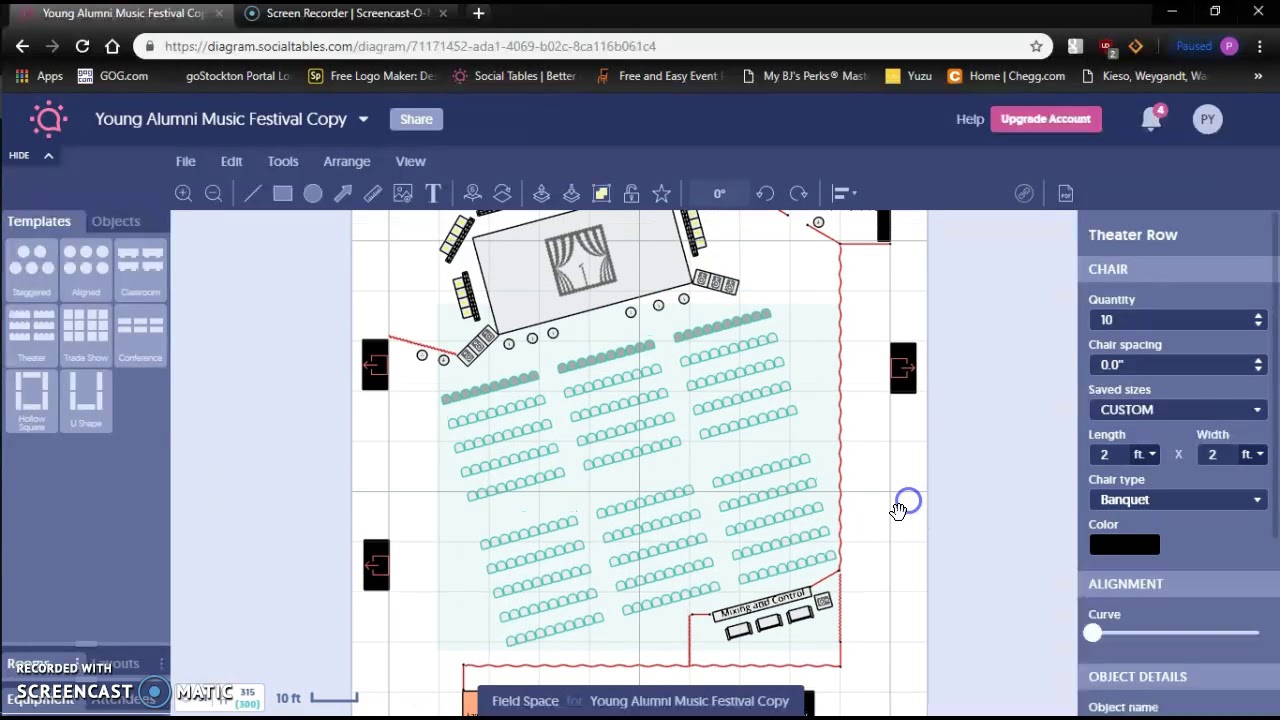Switch to the Templates tab

39,221
